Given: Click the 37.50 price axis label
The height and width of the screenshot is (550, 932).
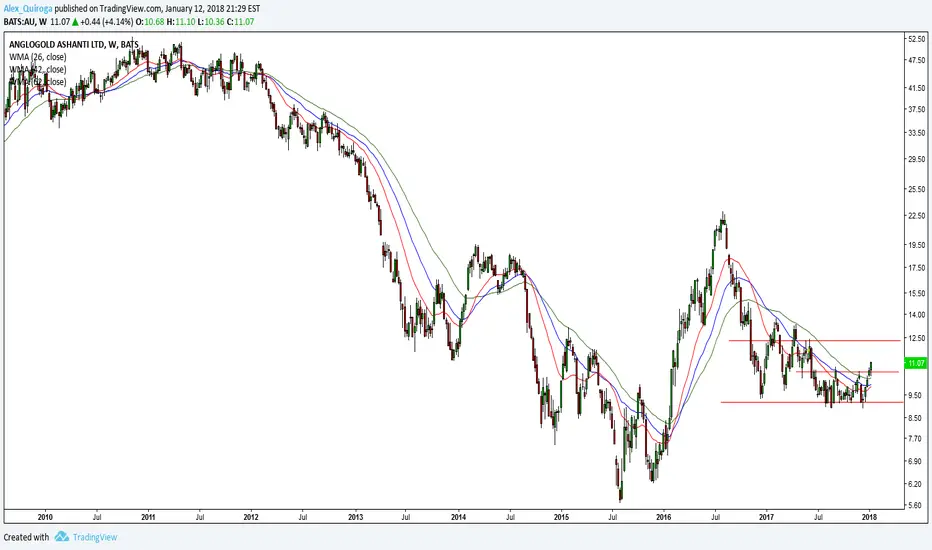Looking at the screenshot, I should tap(916, 109).
